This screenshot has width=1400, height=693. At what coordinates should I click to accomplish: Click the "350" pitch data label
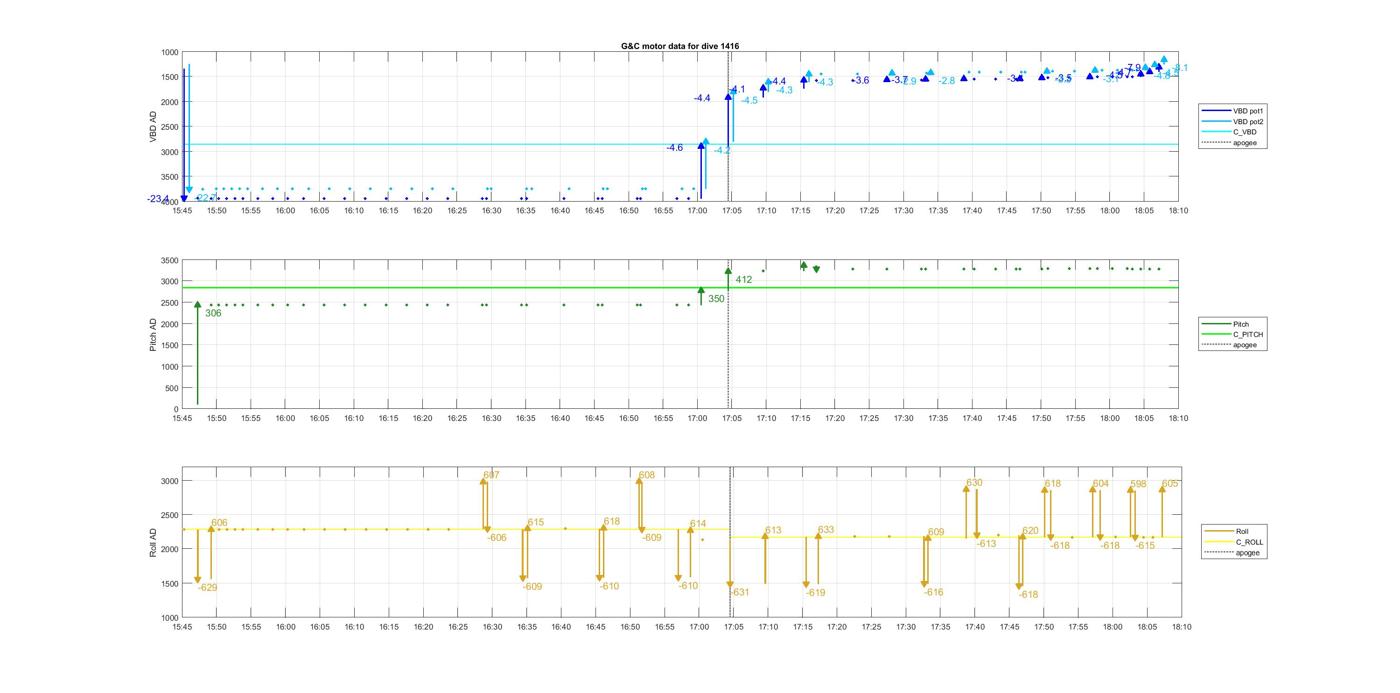(x=716, y=298)
